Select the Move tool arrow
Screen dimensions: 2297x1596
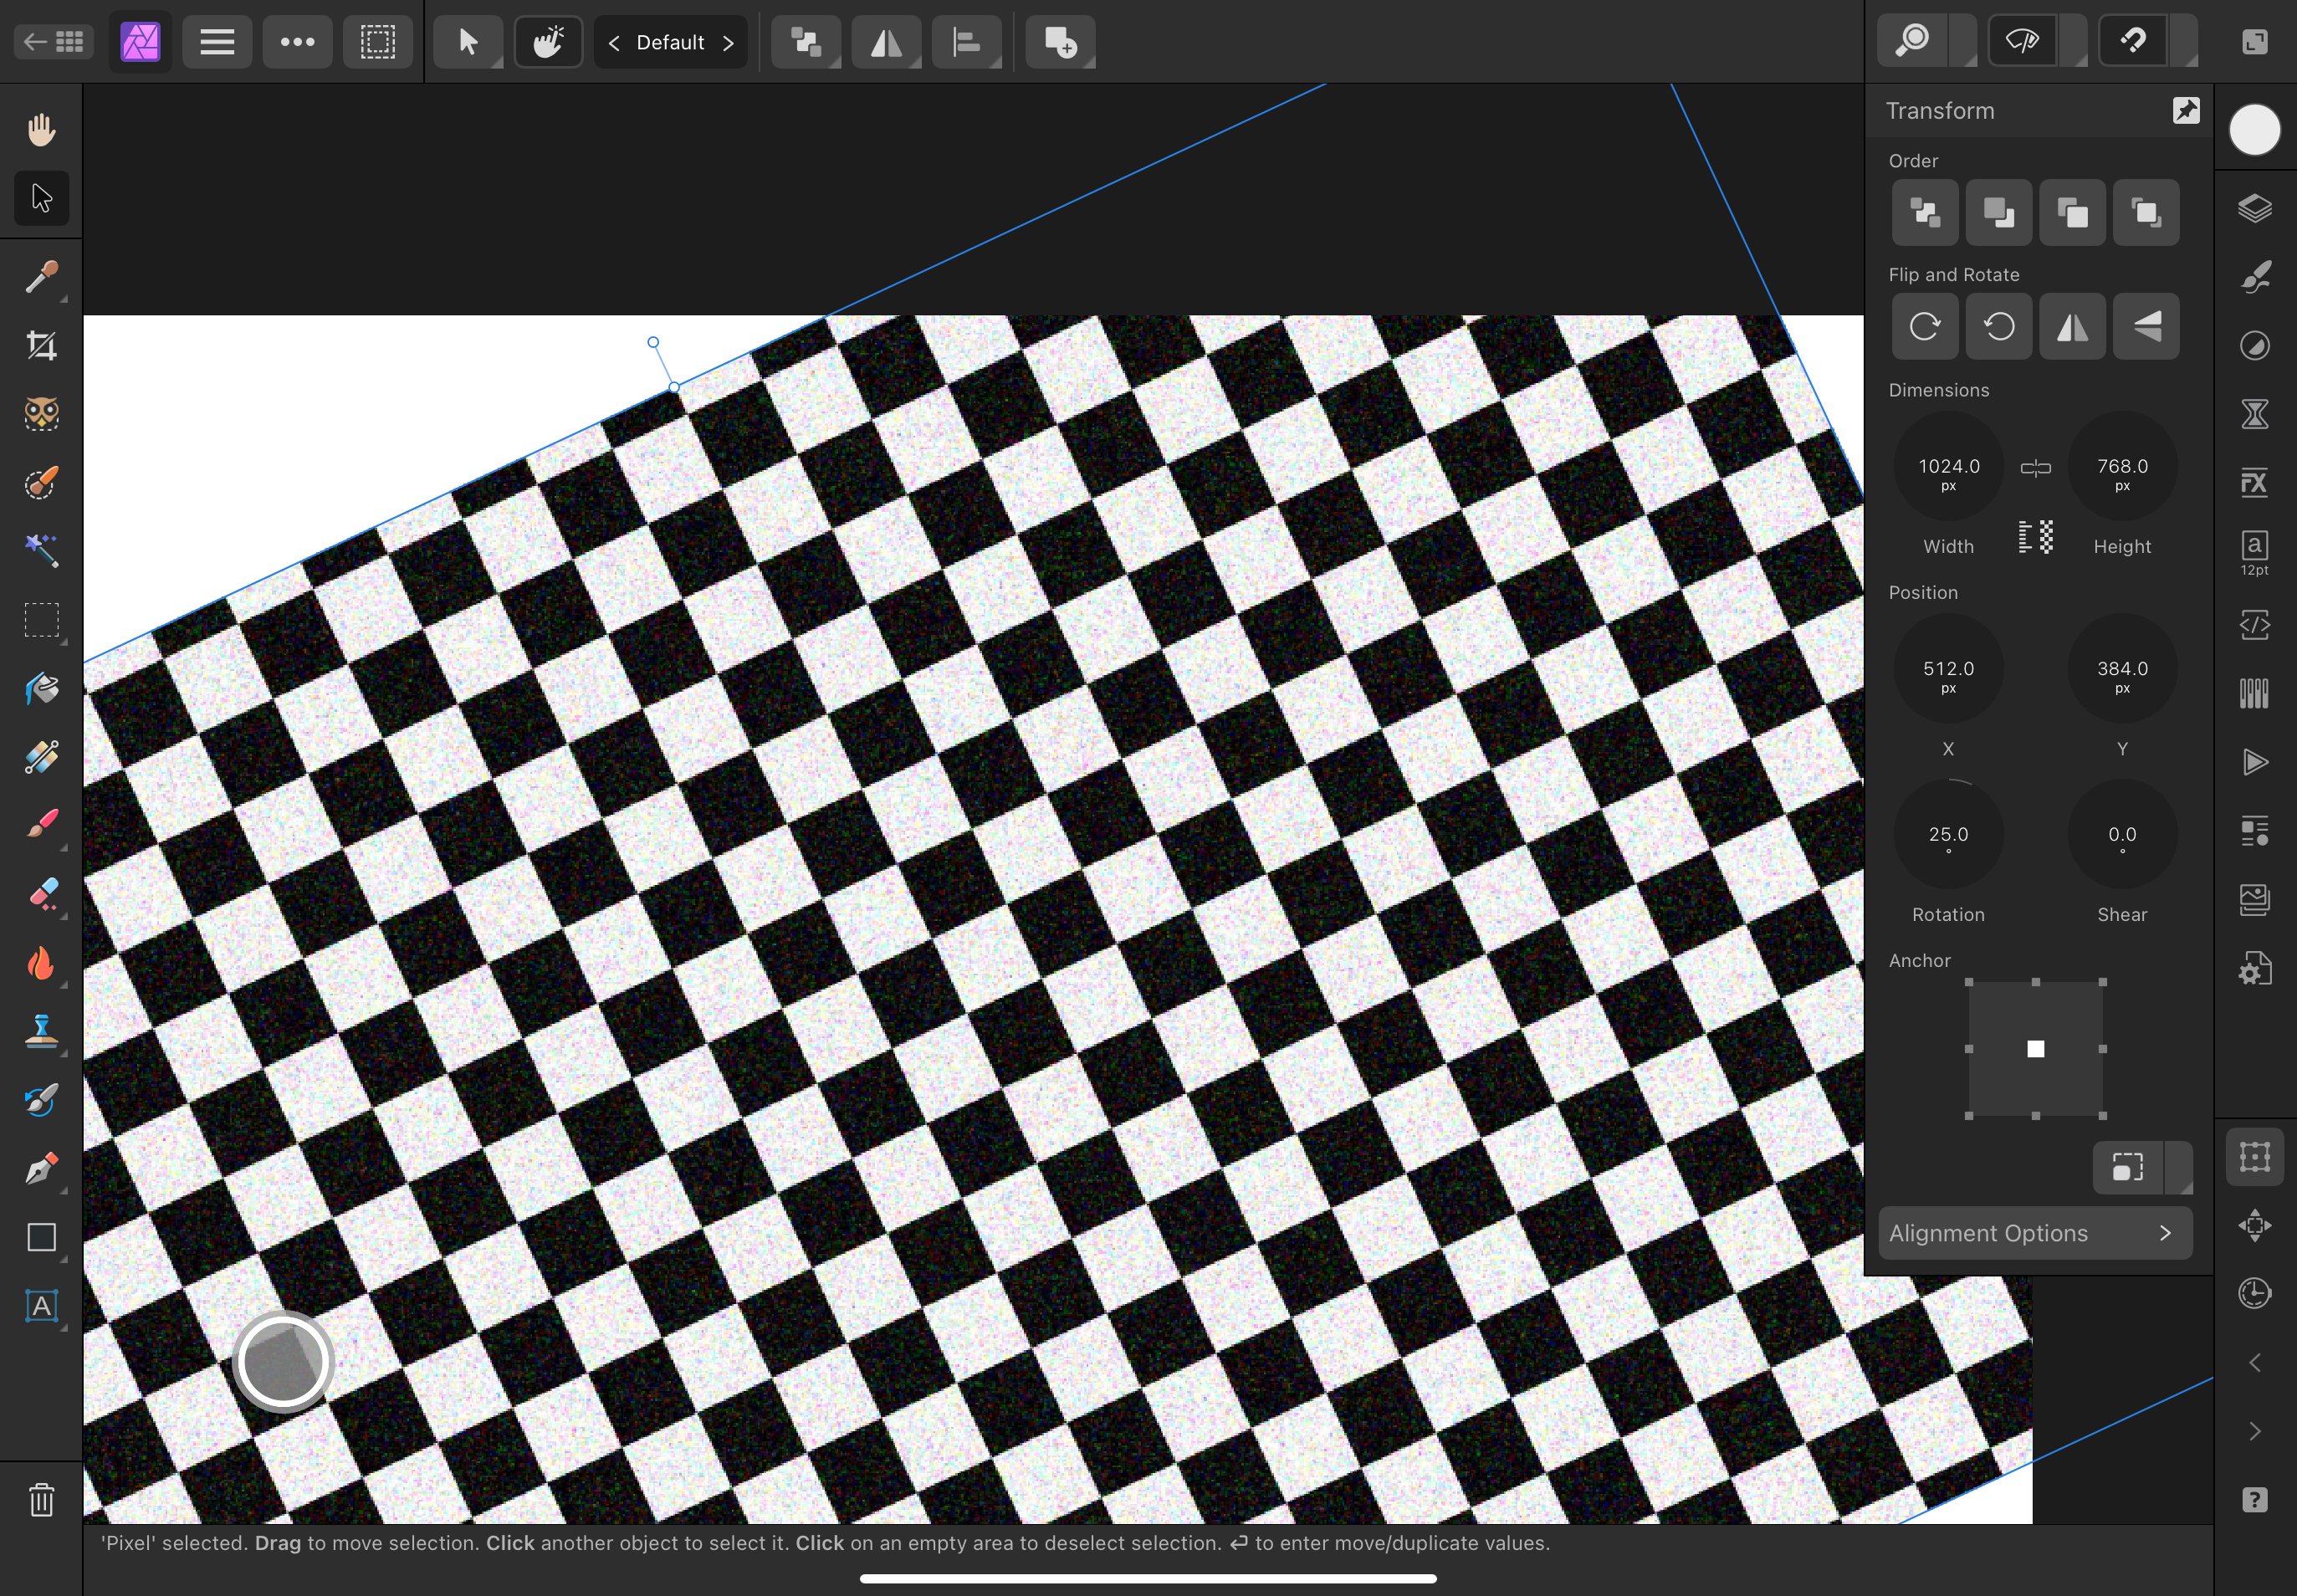tap(41, 198)
